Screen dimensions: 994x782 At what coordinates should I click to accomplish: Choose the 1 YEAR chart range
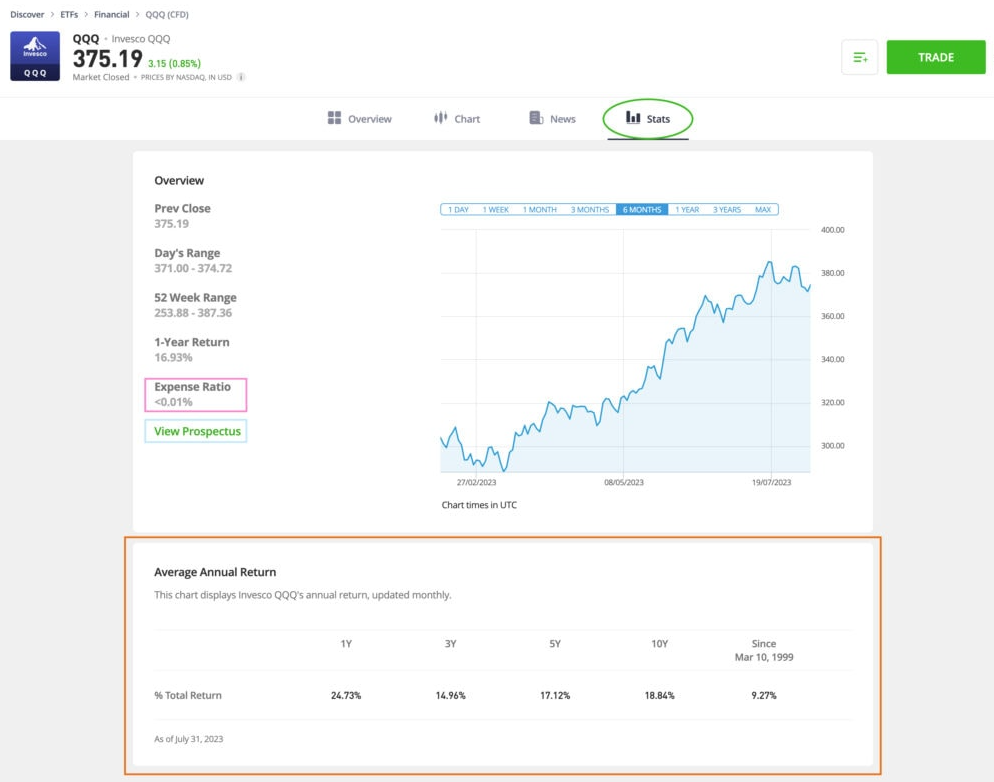(x=687, y=210)
